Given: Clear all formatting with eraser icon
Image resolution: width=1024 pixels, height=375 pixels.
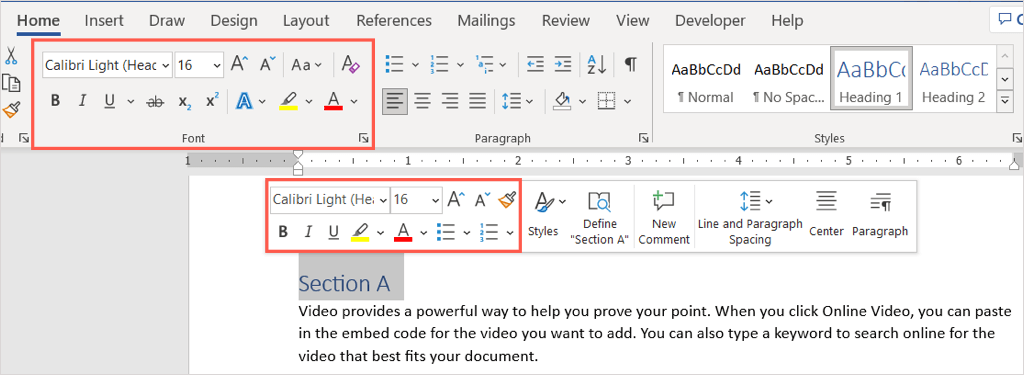Looking at the screenshot, I should coord(350,65).
